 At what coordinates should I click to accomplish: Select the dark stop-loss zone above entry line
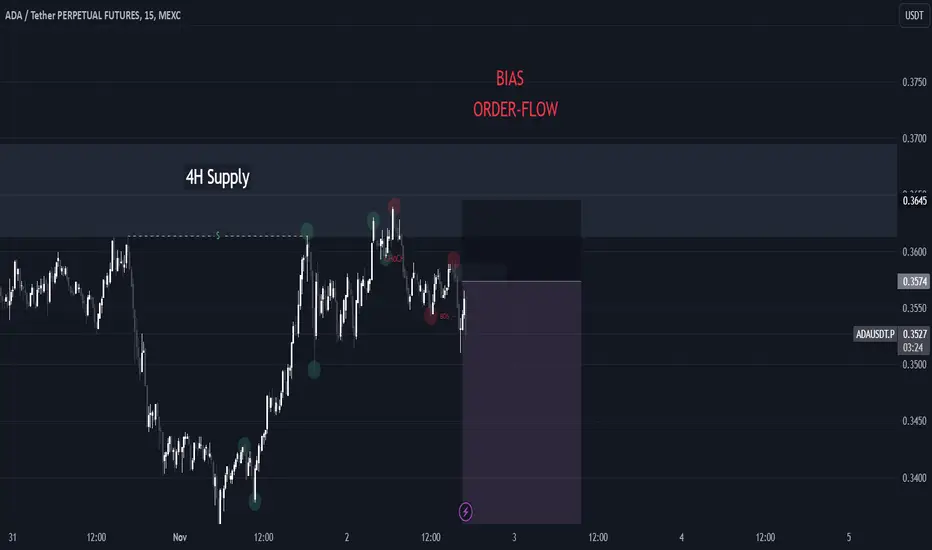pos(522,241)
